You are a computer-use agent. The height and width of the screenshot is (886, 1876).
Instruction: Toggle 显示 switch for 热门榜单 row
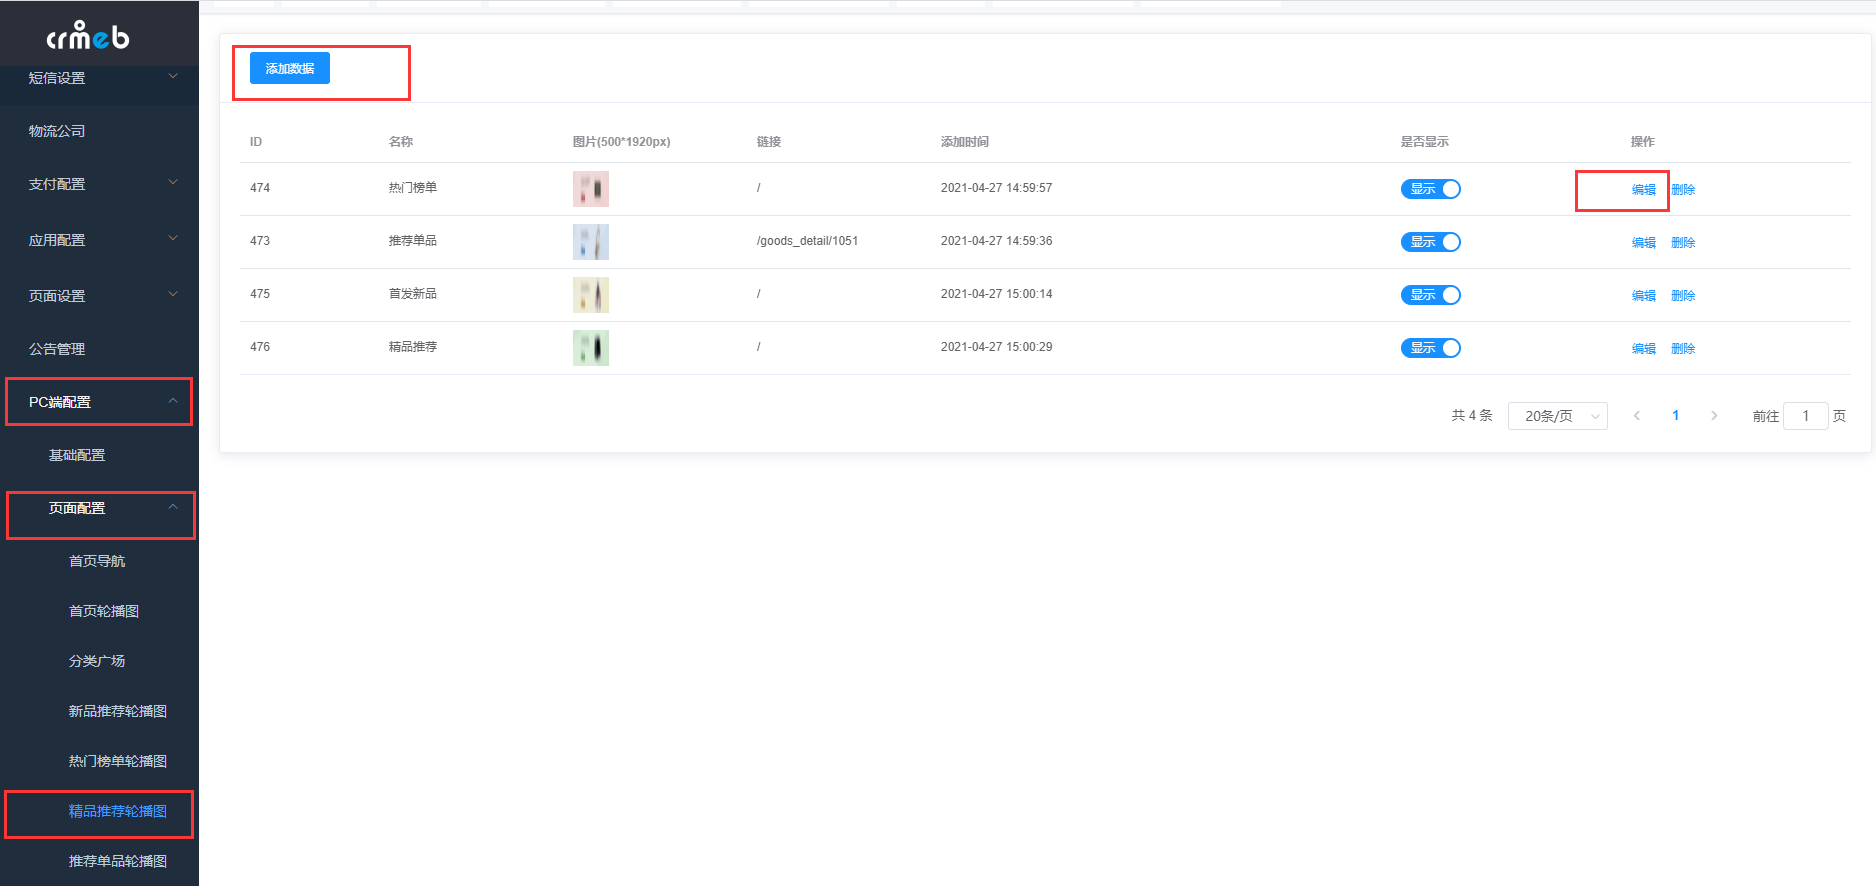(x=1430, y=189)
